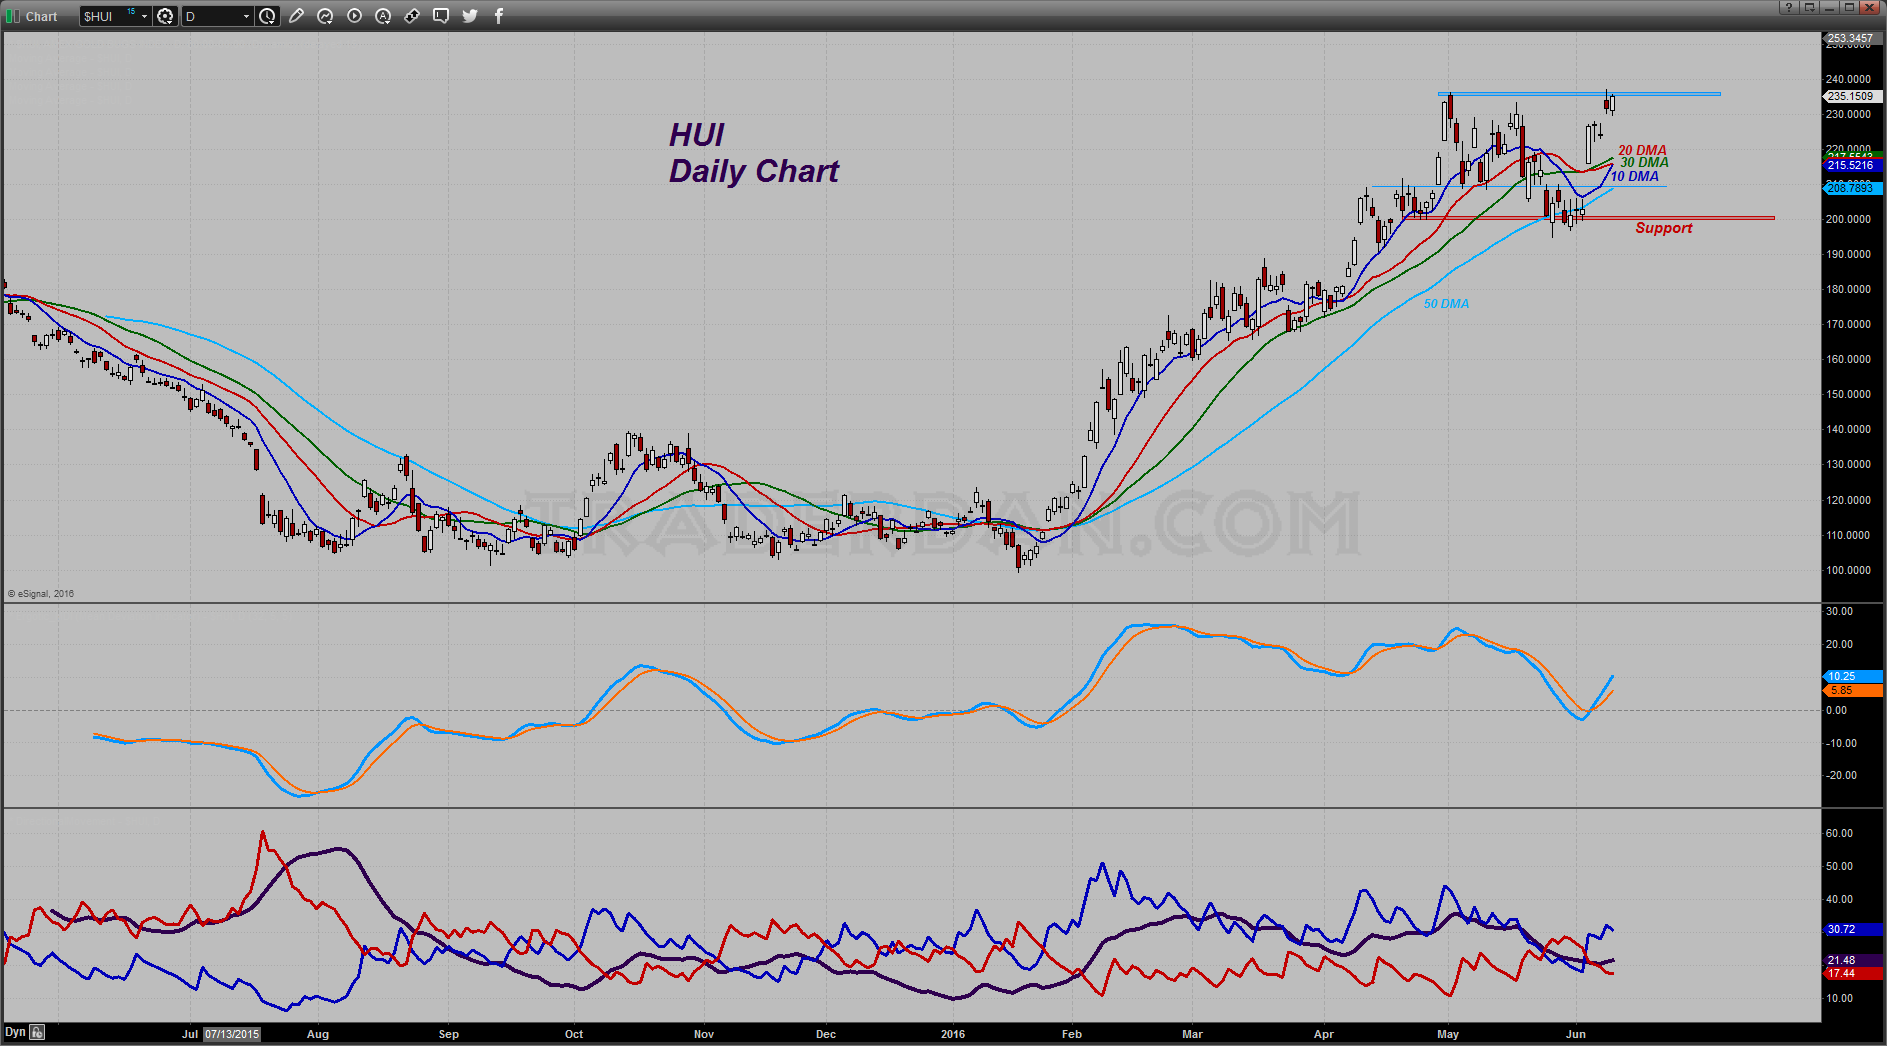The width and height of the screenshot is (1887, 1046).
Task: Open the chart settings gear menu
Action: (165, 16)
